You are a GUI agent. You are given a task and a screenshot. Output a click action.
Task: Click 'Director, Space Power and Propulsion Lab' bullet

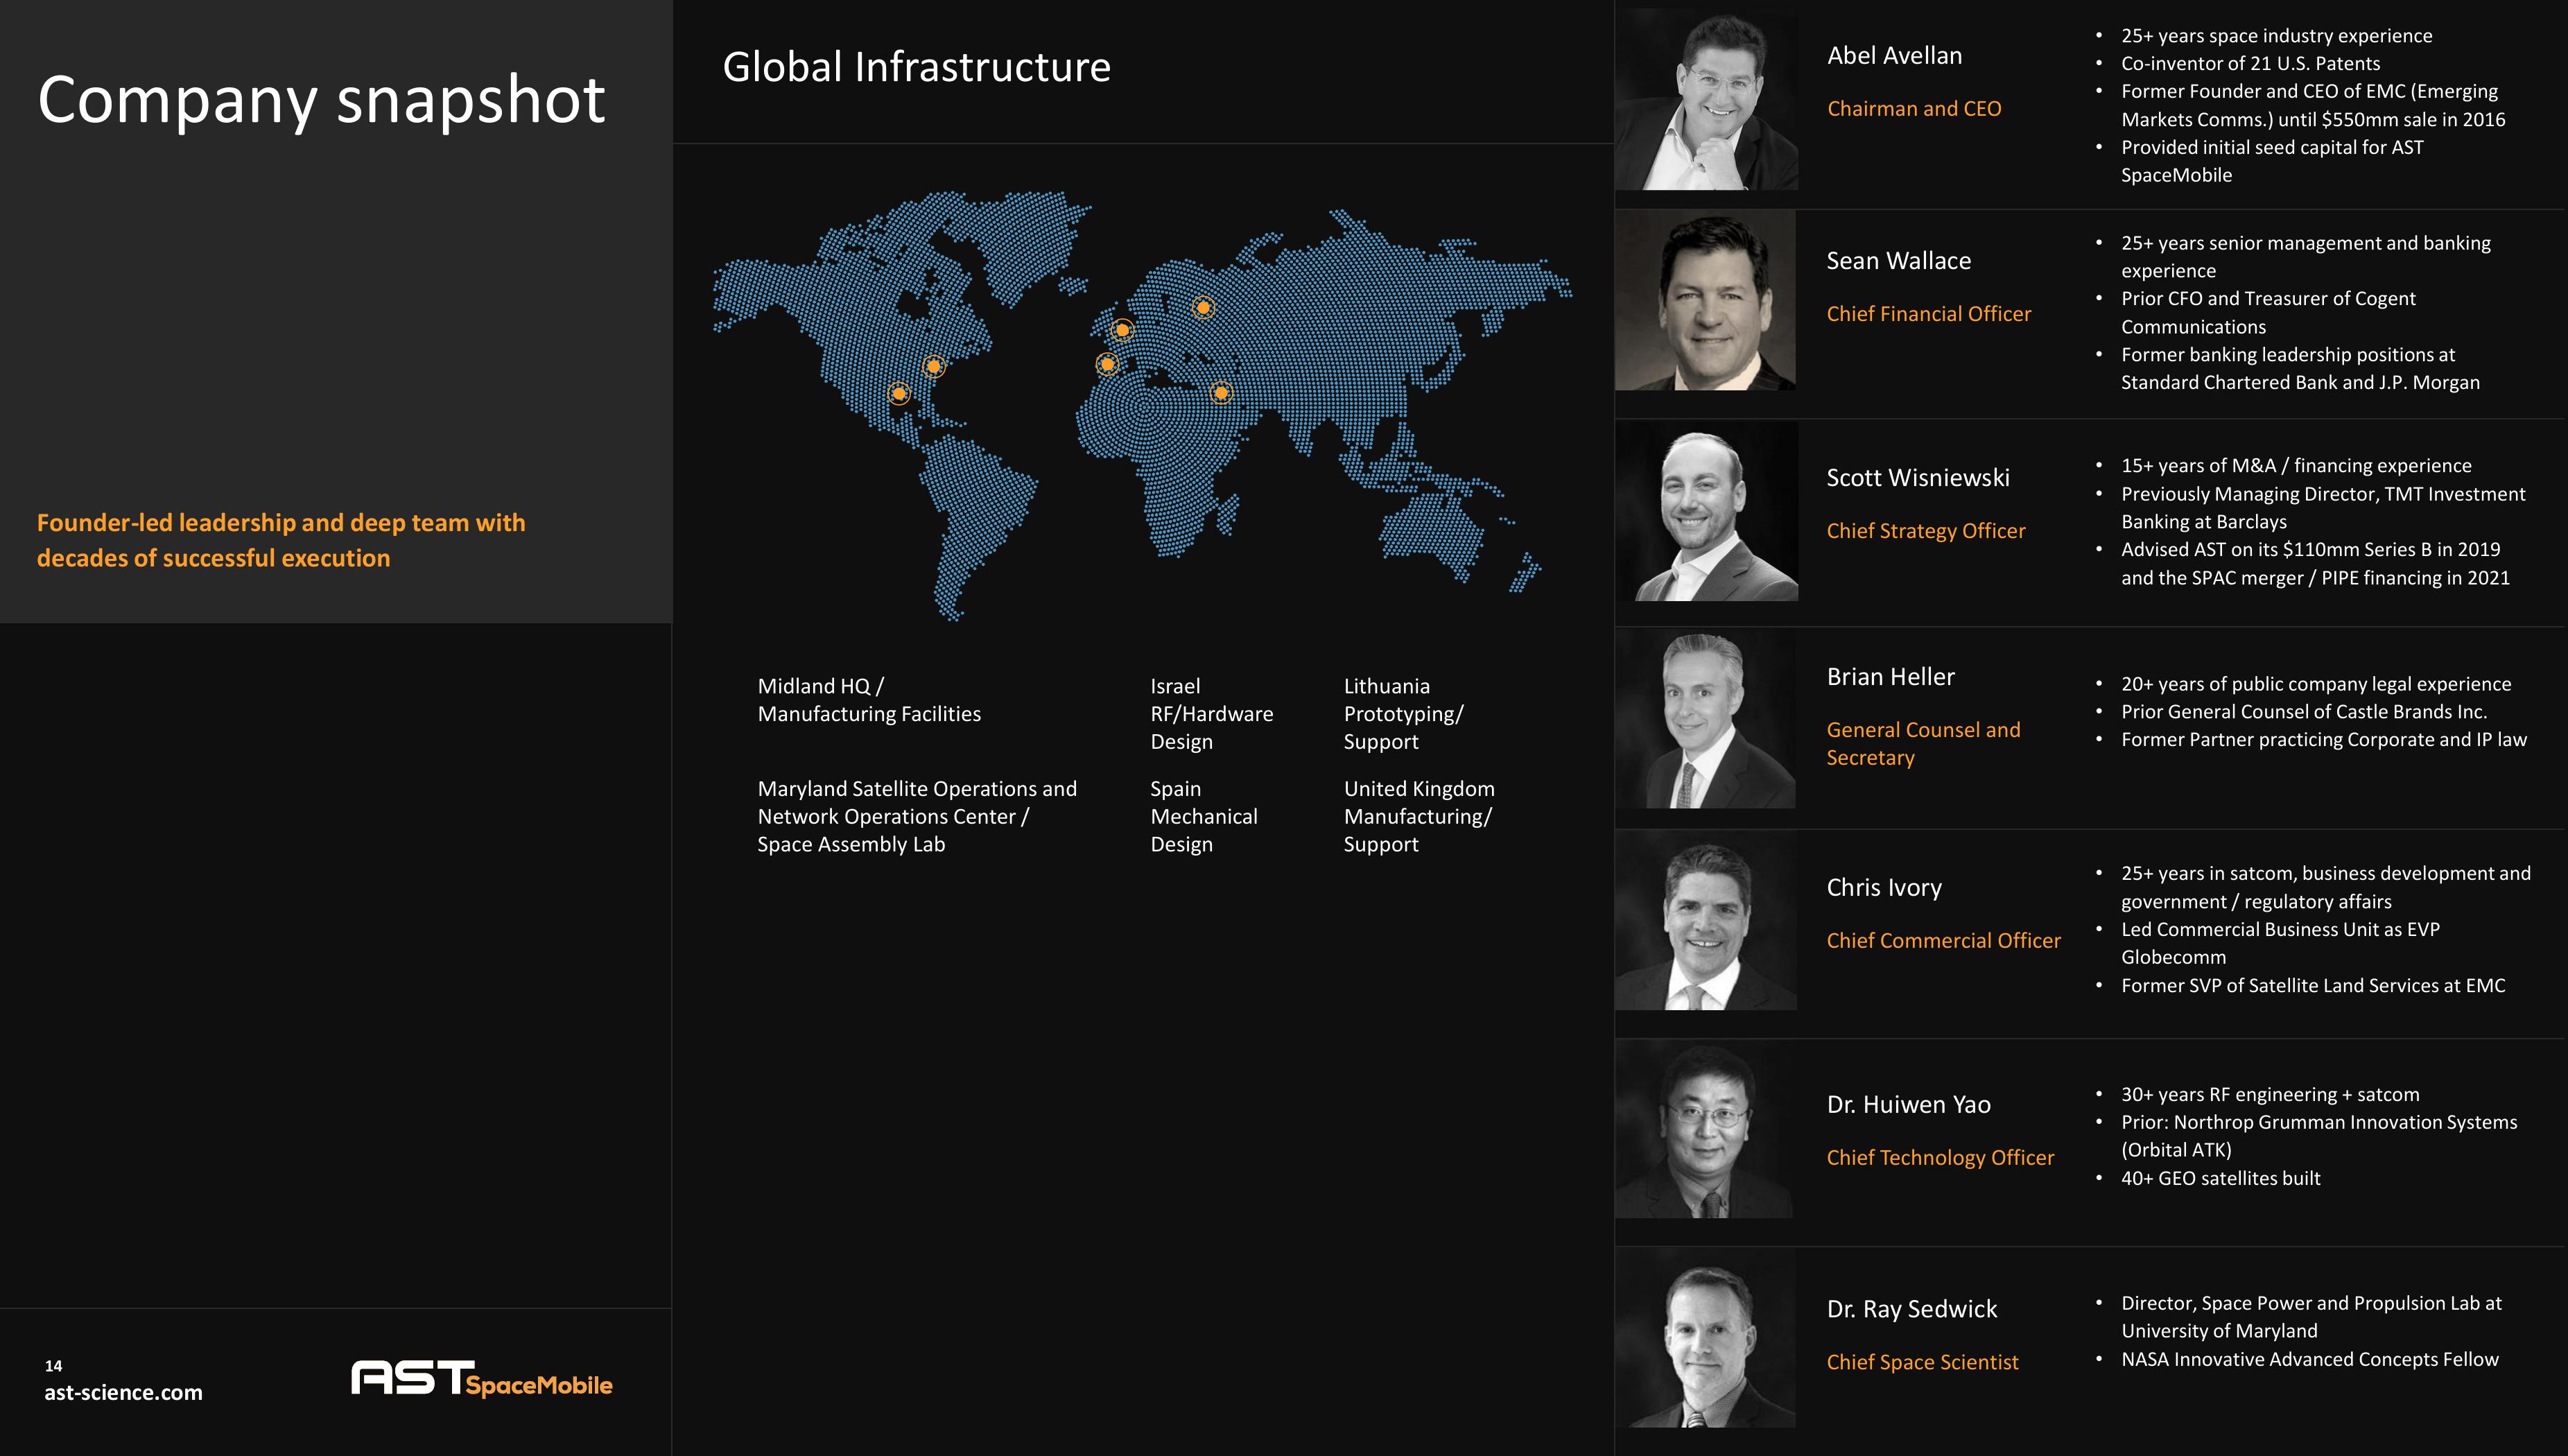point(2311,1317)
